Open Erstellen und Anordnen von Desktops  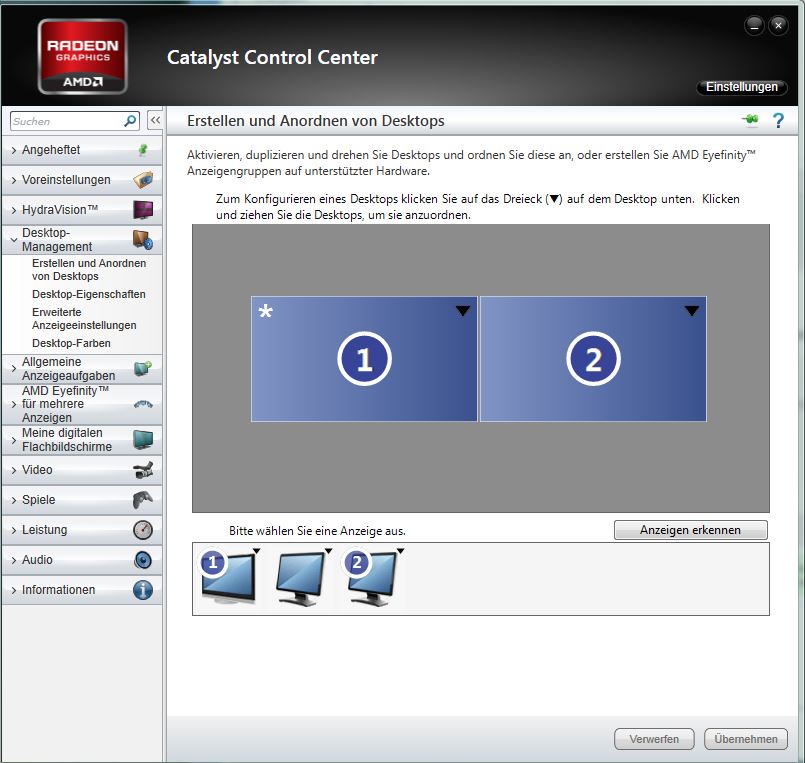point(89,270)
